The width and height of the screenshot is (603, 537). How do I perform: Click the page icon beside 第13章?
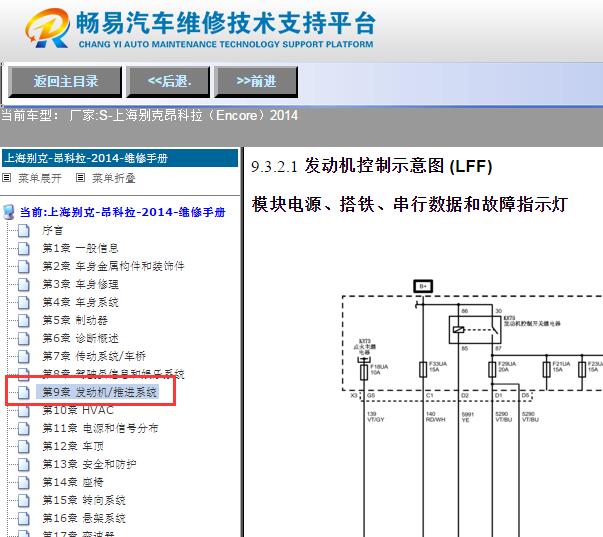[x=24, y=464]
